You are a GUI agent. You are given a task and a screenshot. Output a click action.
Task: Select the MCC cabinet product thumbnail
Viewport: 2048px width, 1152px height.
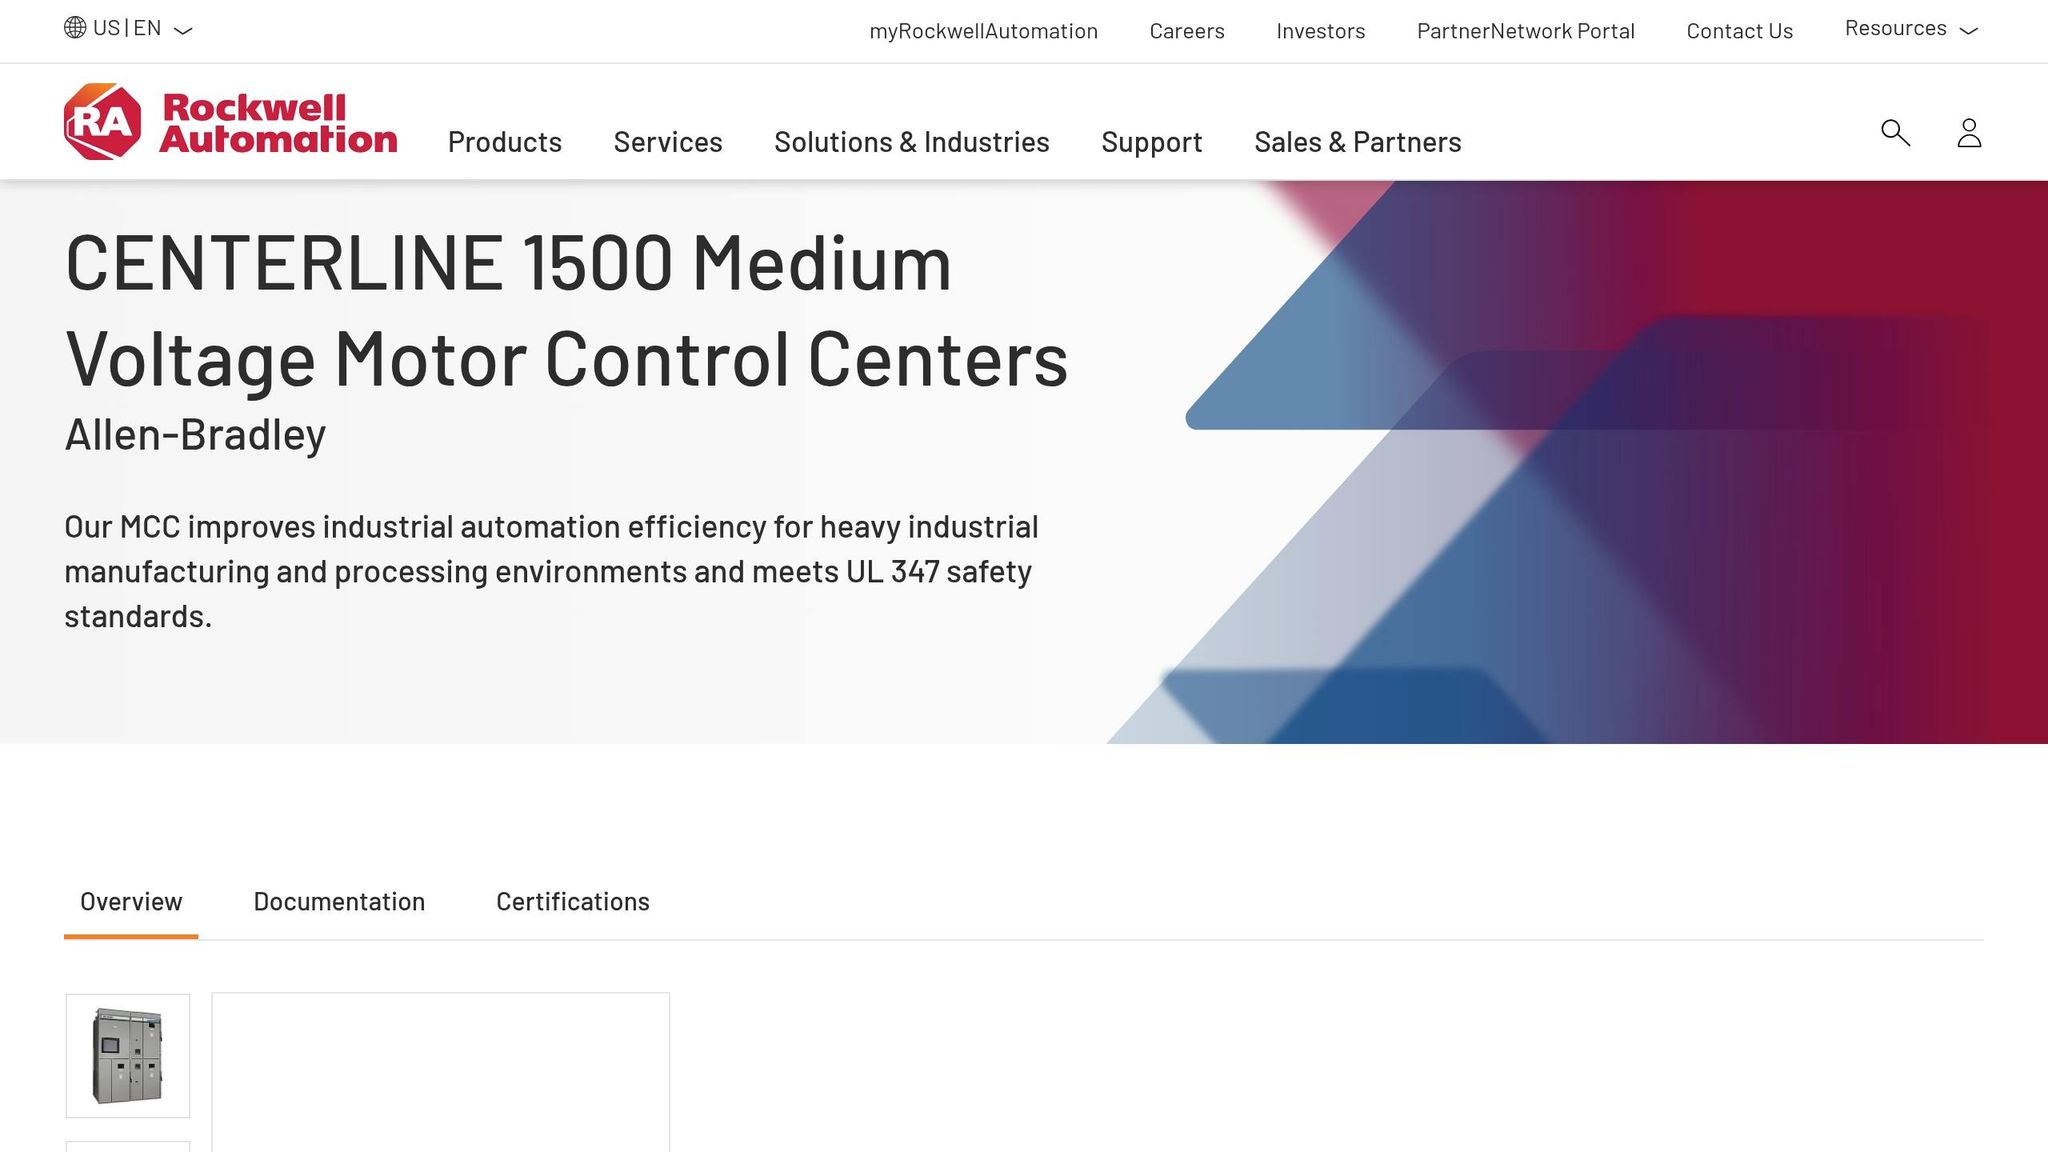(128, 1056)
